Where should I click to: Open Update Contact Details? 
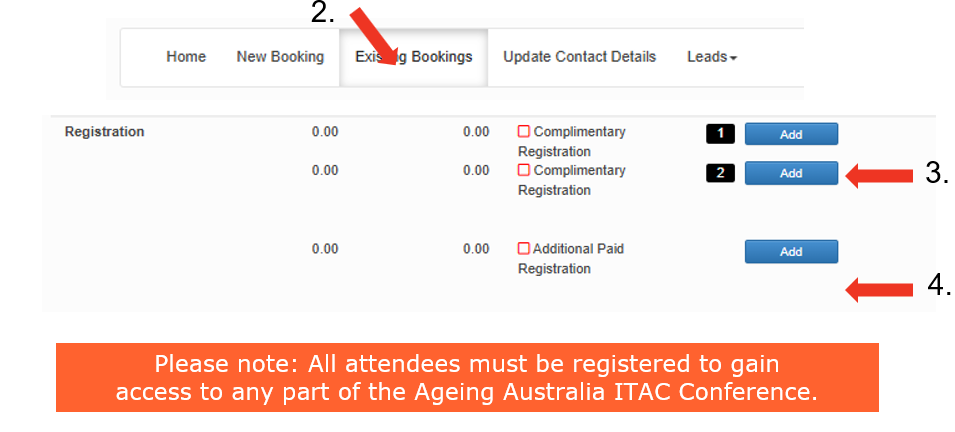coord(579,57)
